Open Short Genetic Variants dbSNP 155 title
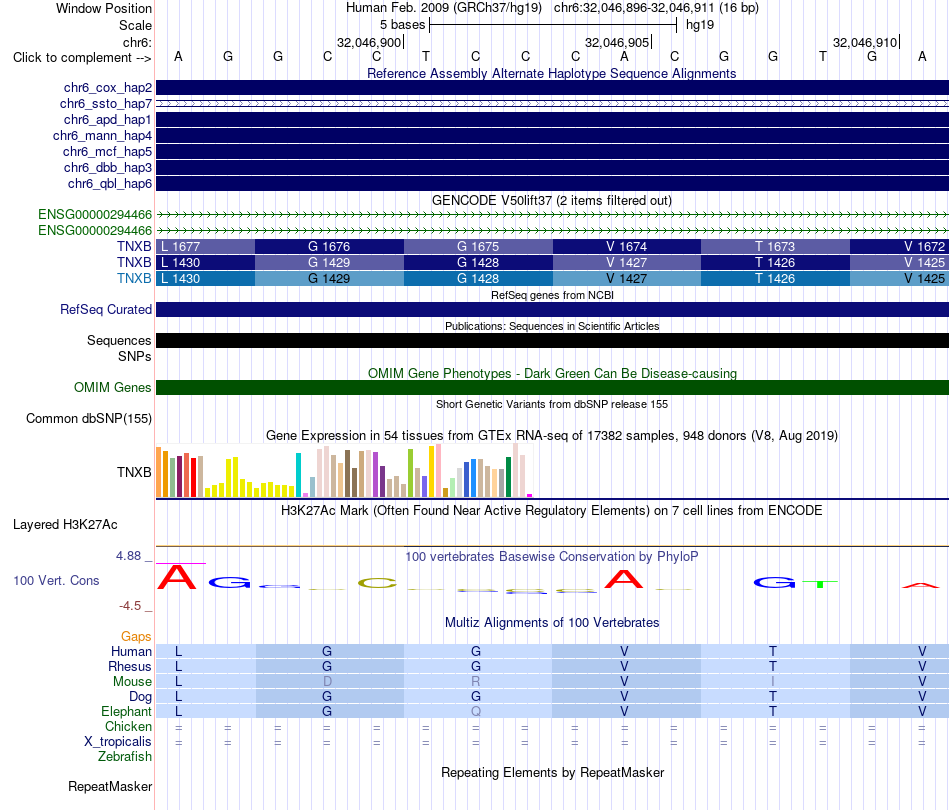The width and height of the screenshot is (950, 810). coord(552,404)
